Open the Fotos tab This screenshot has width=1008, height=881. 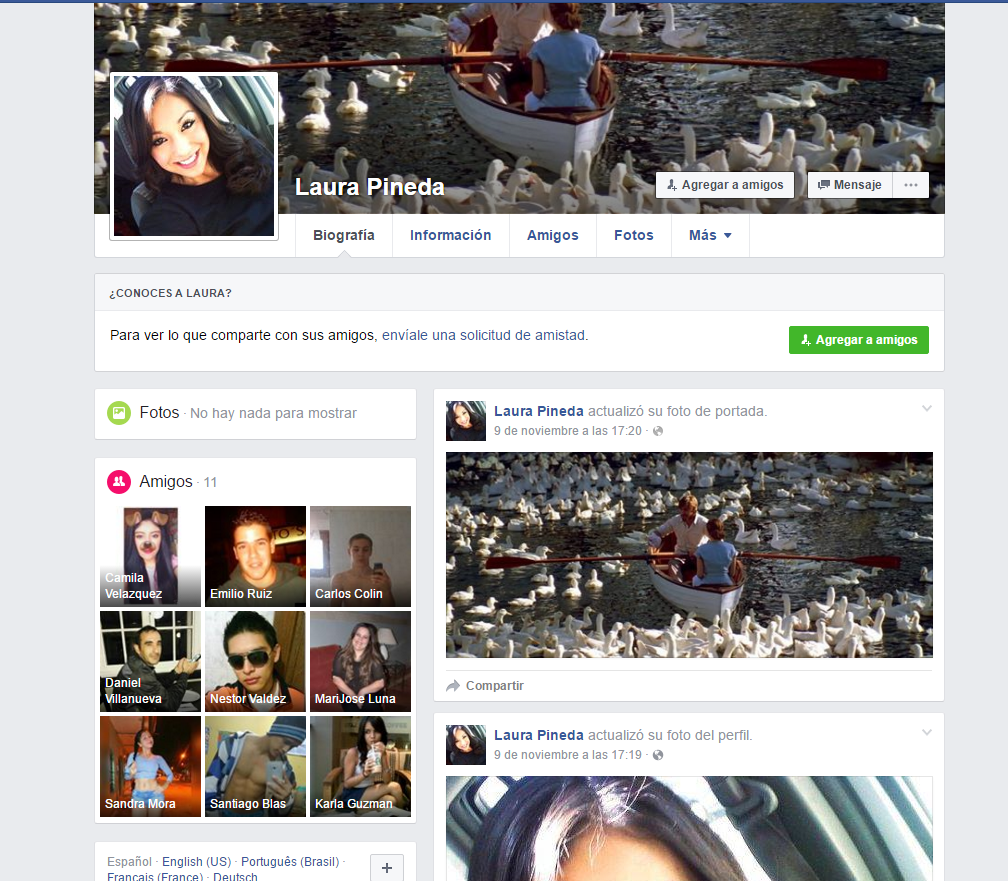(633, 236)
